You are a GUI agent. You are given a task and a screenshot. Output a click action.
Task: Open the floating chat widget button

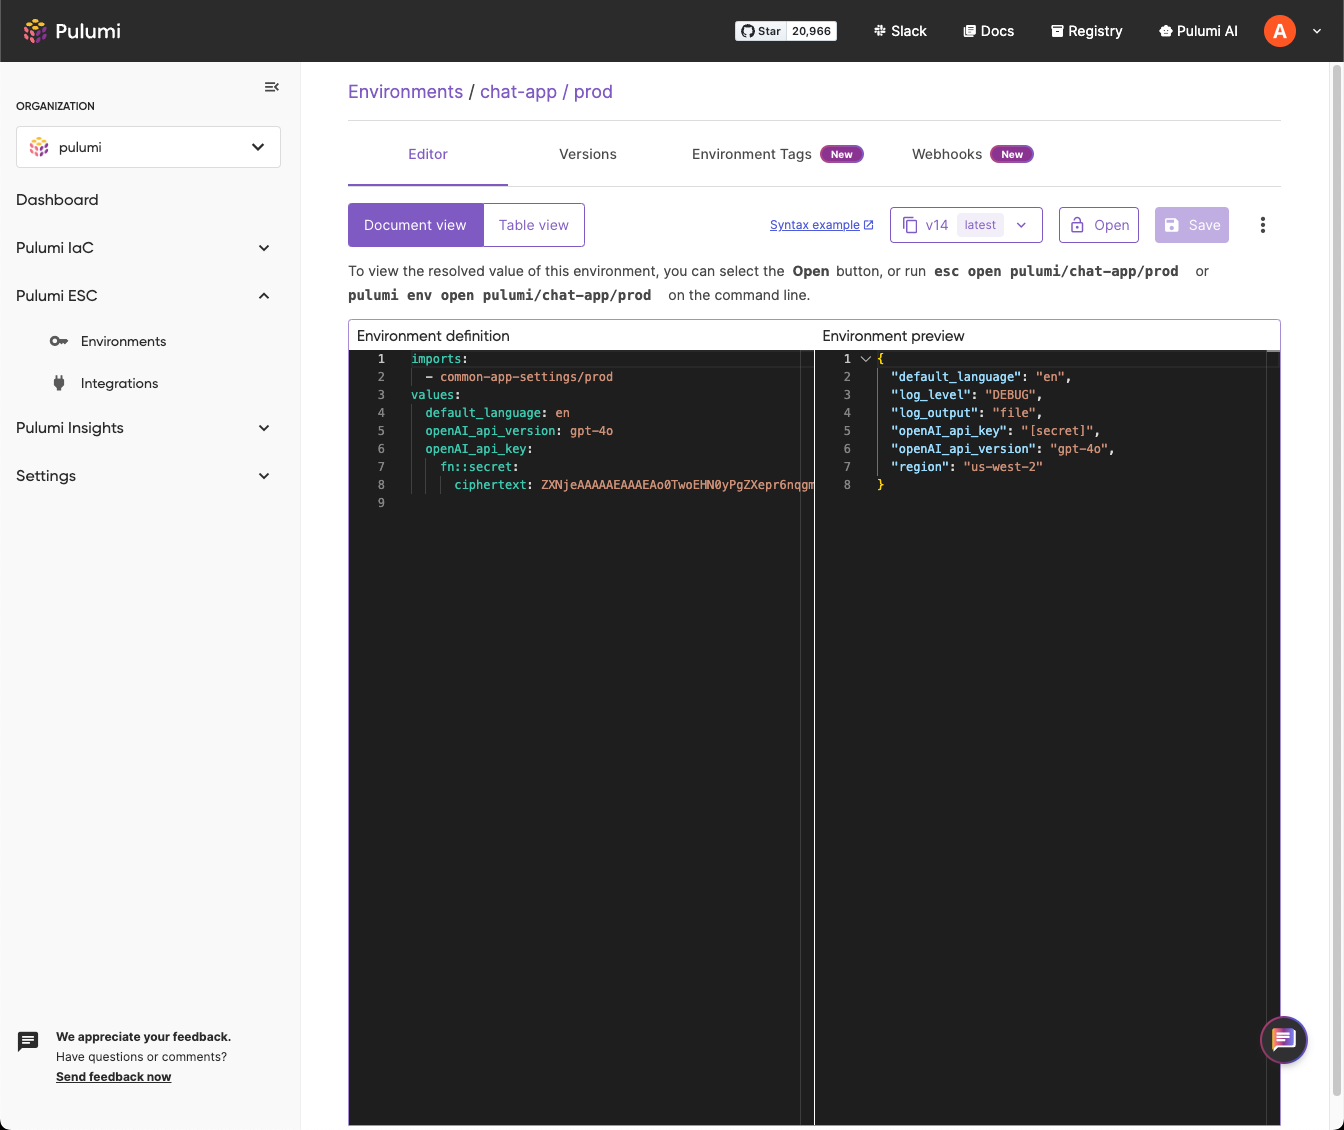1284,1040
